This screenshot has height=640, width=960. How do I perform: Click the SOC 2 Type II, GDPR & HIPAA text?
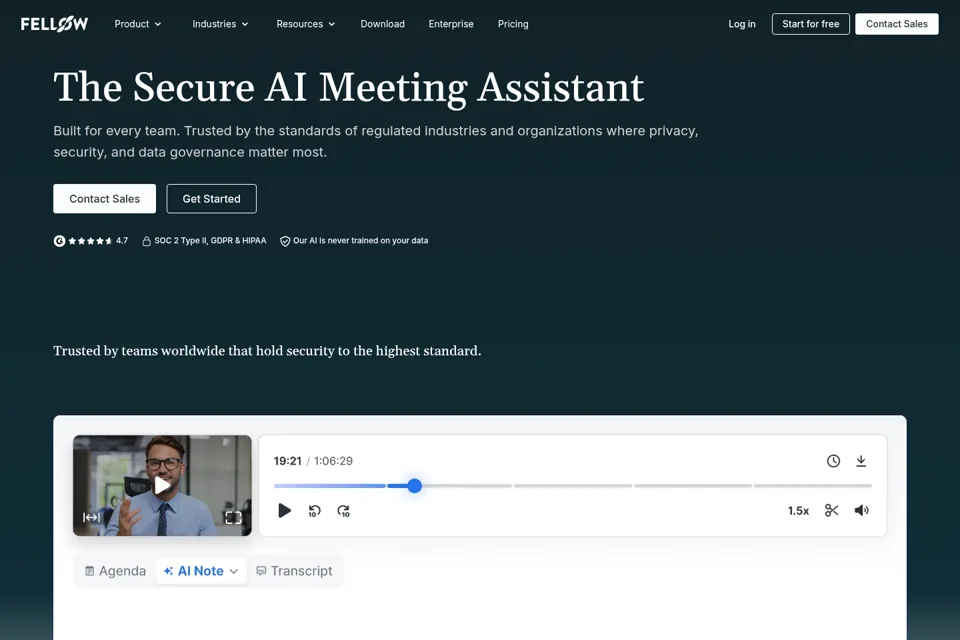pyautogui.click(x=210, y=241)
